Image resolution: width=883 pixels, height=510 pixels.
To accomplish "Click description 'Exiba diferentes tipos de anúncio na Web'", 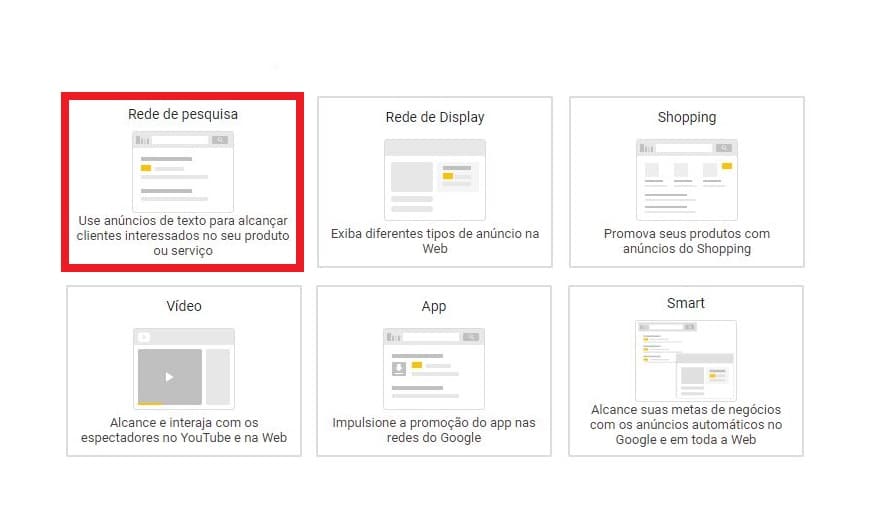I will 435,241.
